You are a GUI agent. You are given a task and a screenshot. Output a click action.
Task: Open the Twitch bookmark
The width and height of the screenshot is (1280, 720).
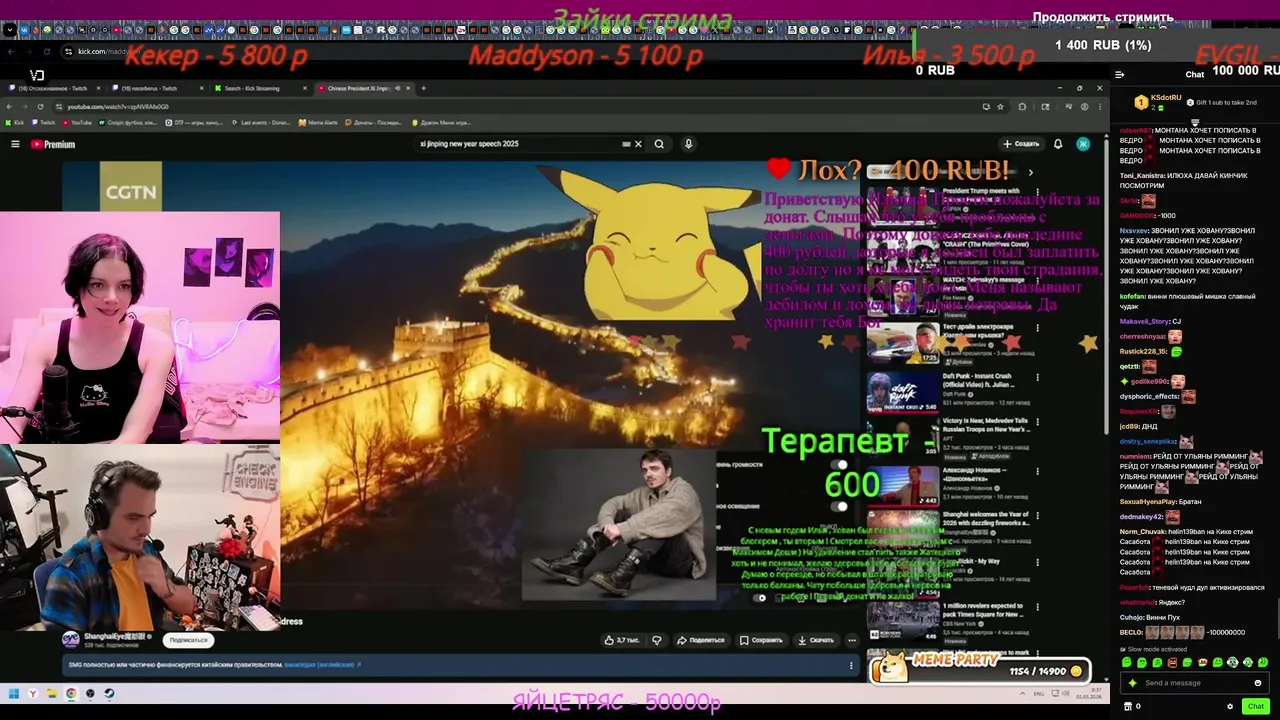click(x=43, y=123)
